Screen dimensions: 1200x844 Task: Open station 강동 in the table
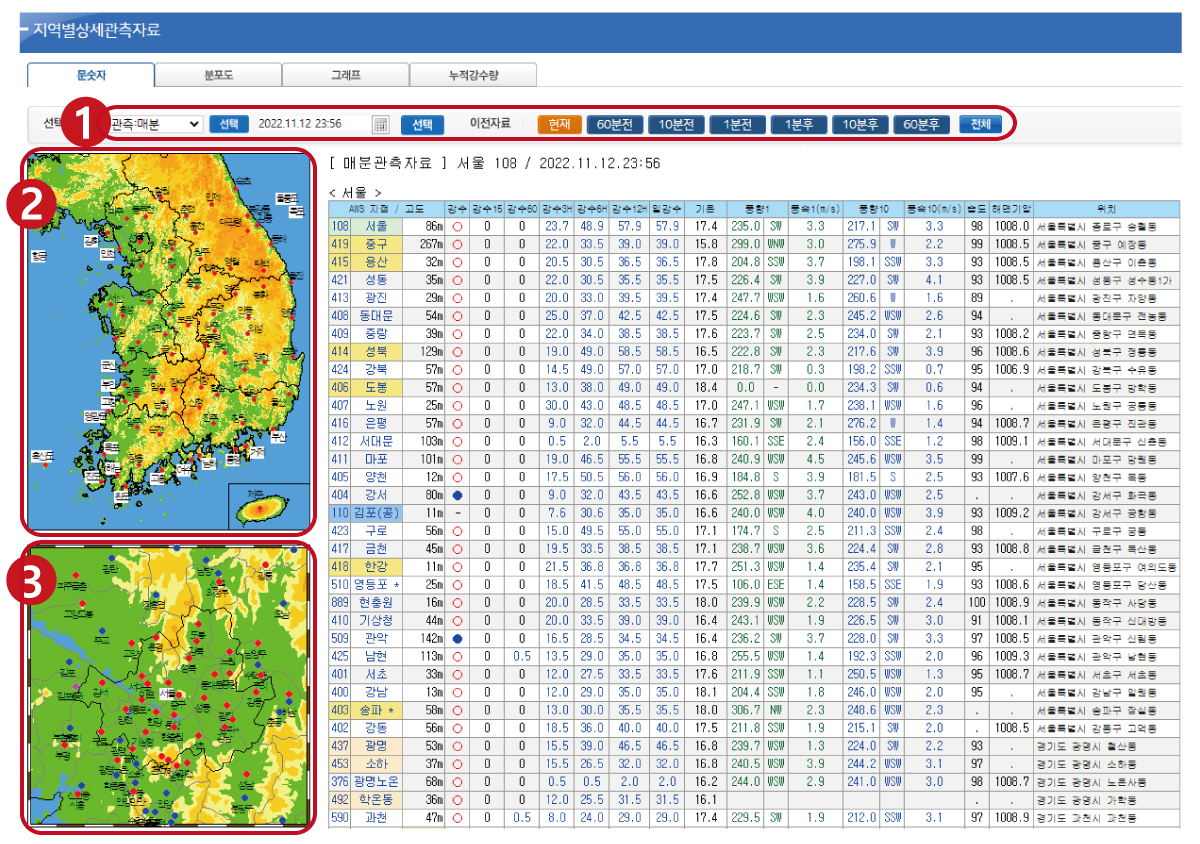tap(376, 728)
